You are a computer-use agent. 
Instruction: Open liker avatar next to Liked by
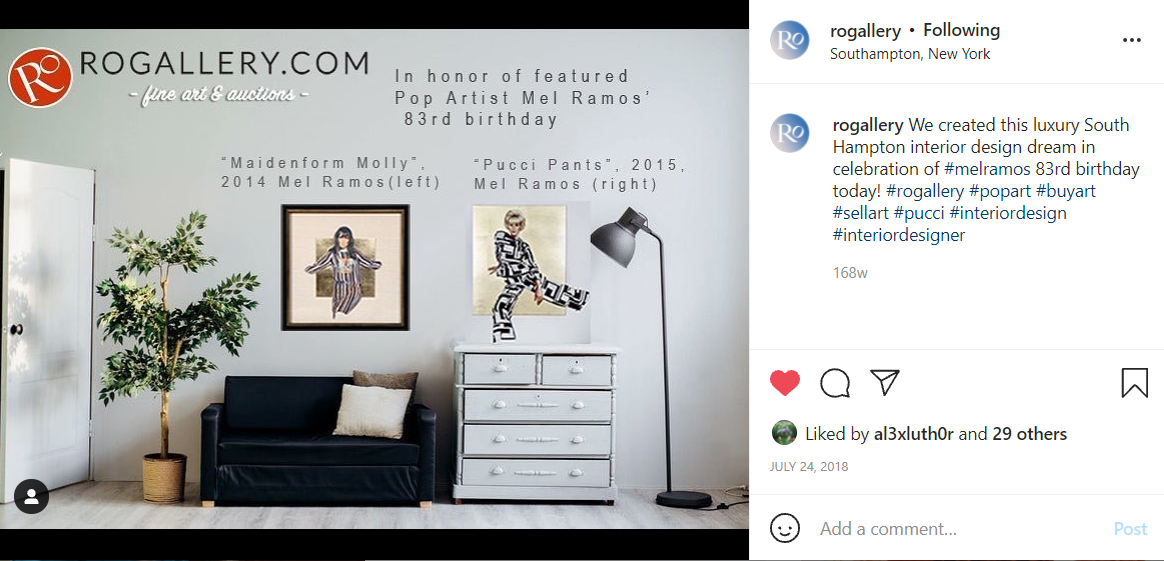785,433
